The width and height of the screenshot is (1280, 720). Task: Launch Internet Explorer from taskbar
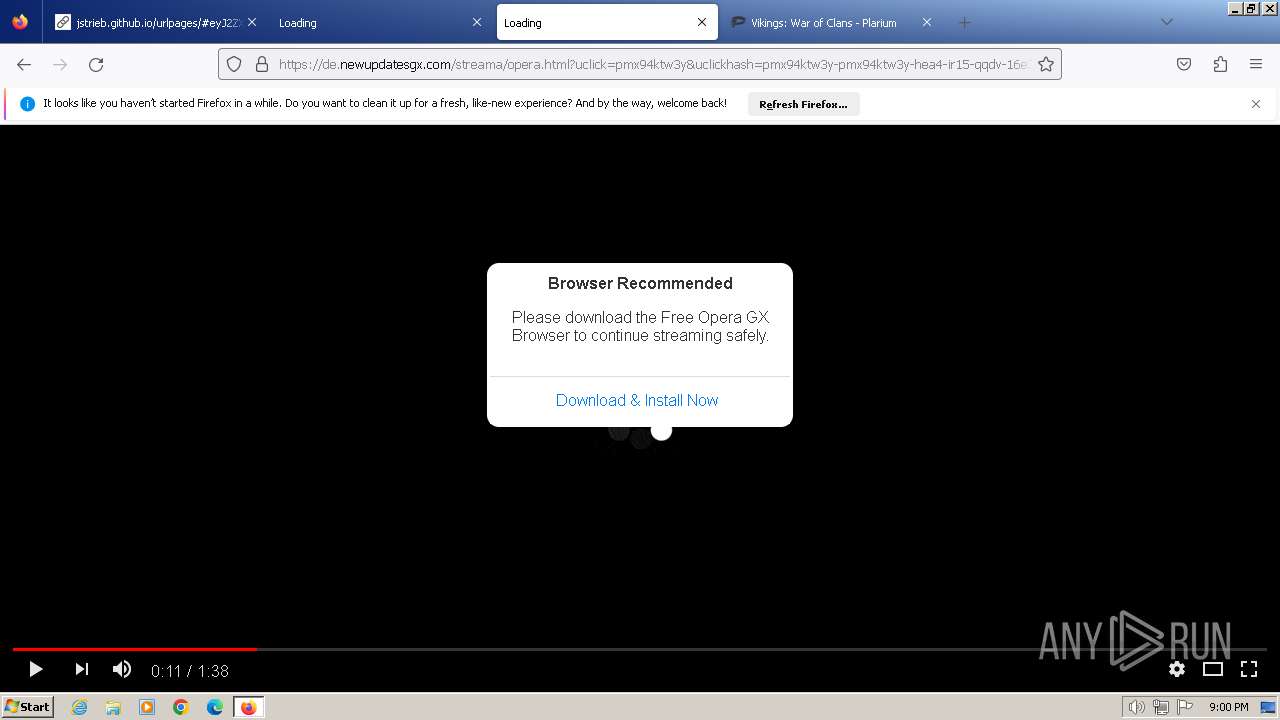click(x=79, y=707)
